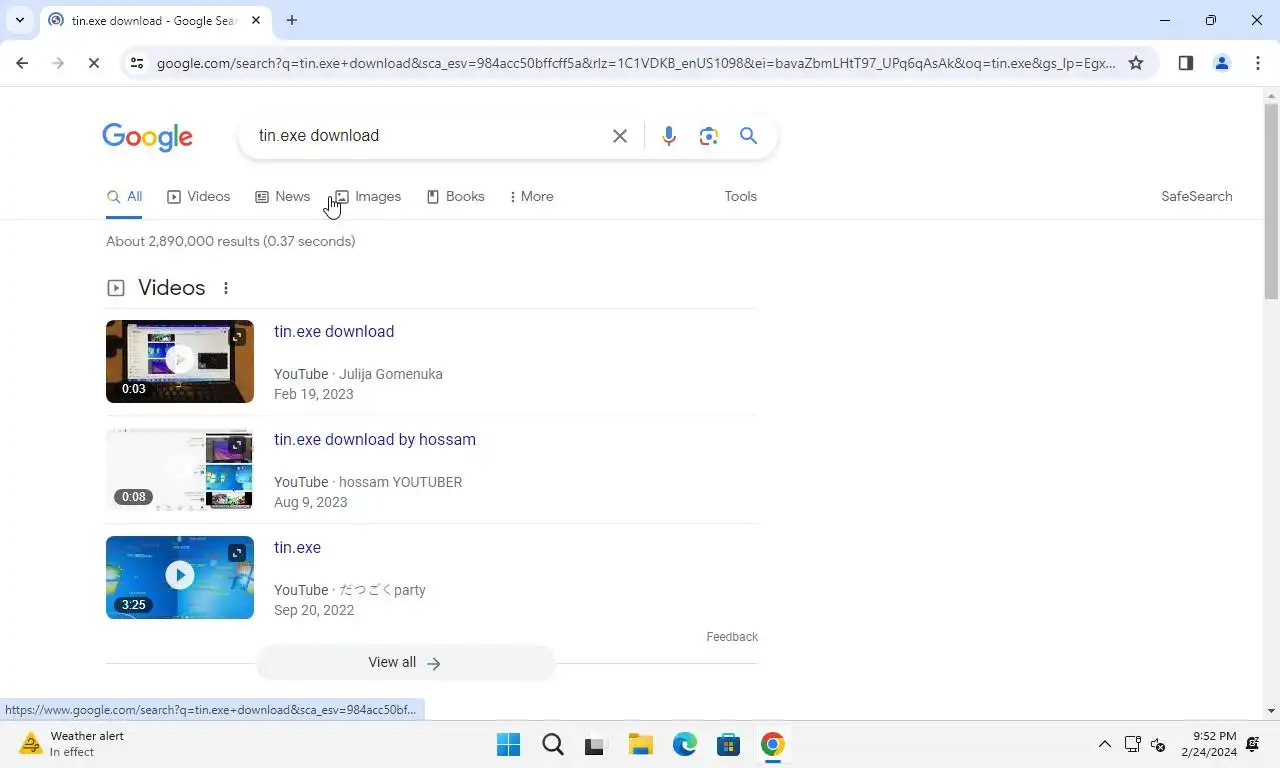Viewport: 1280px width, 768px height.
Task: Click the Chrome taskbar icon
Action: point(772,744)
